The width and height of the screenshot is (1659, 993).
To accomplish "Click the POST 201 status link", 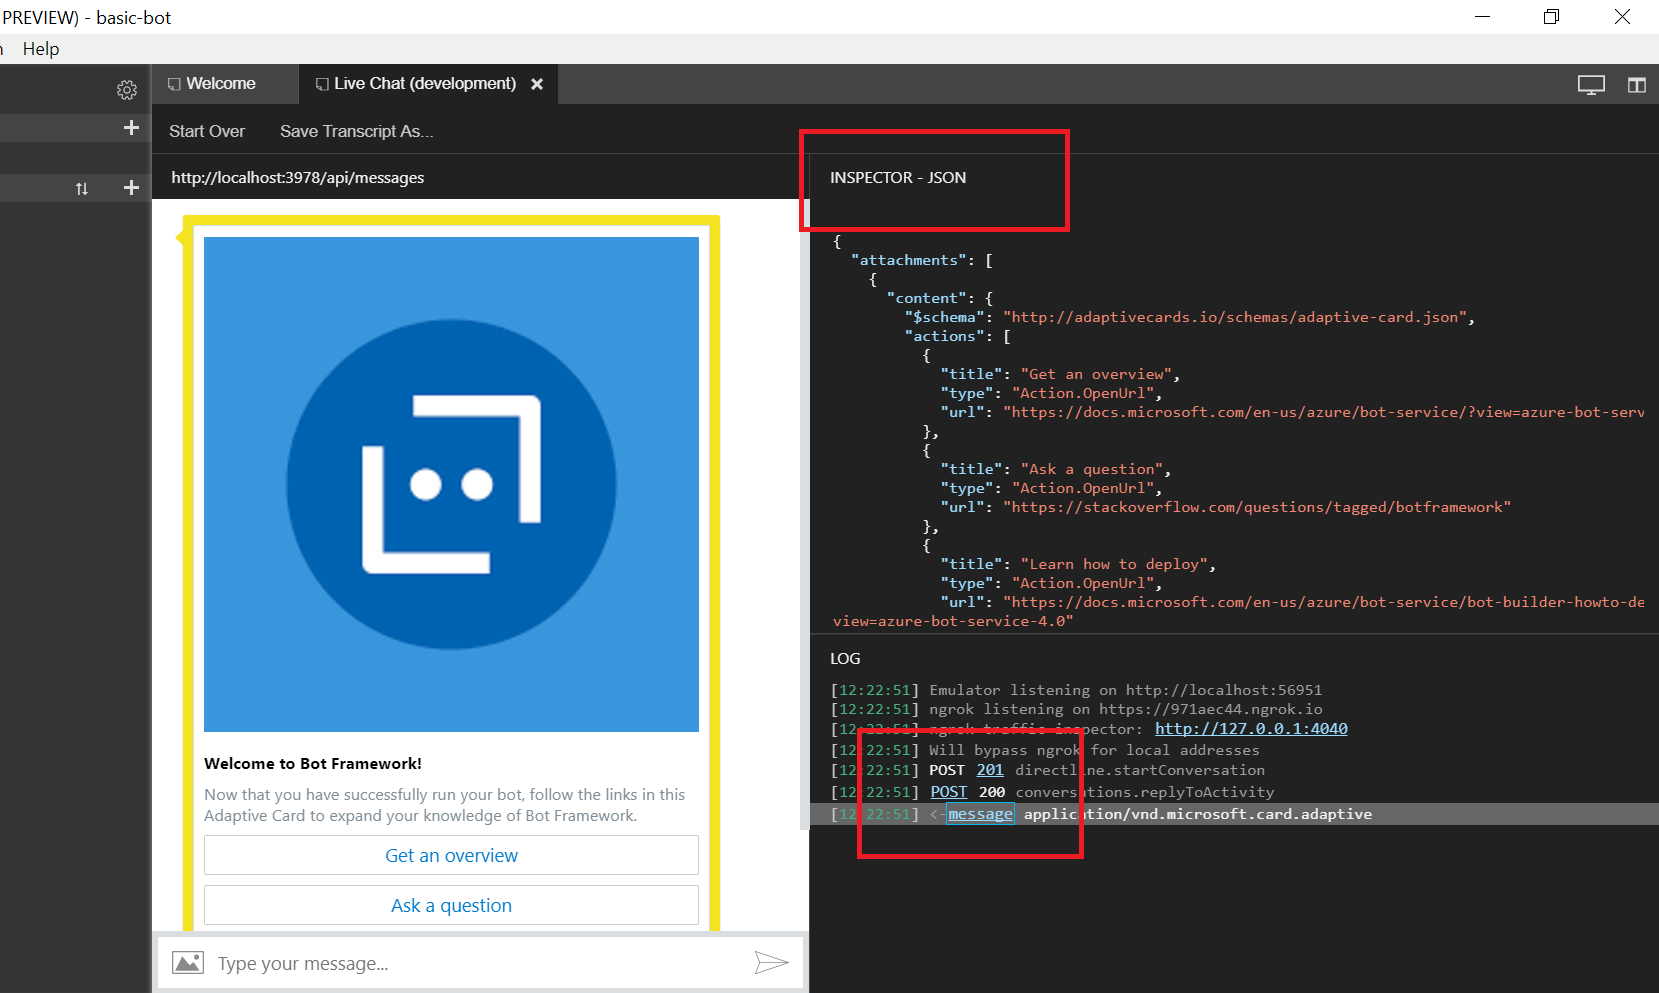I will click(989, 770).
